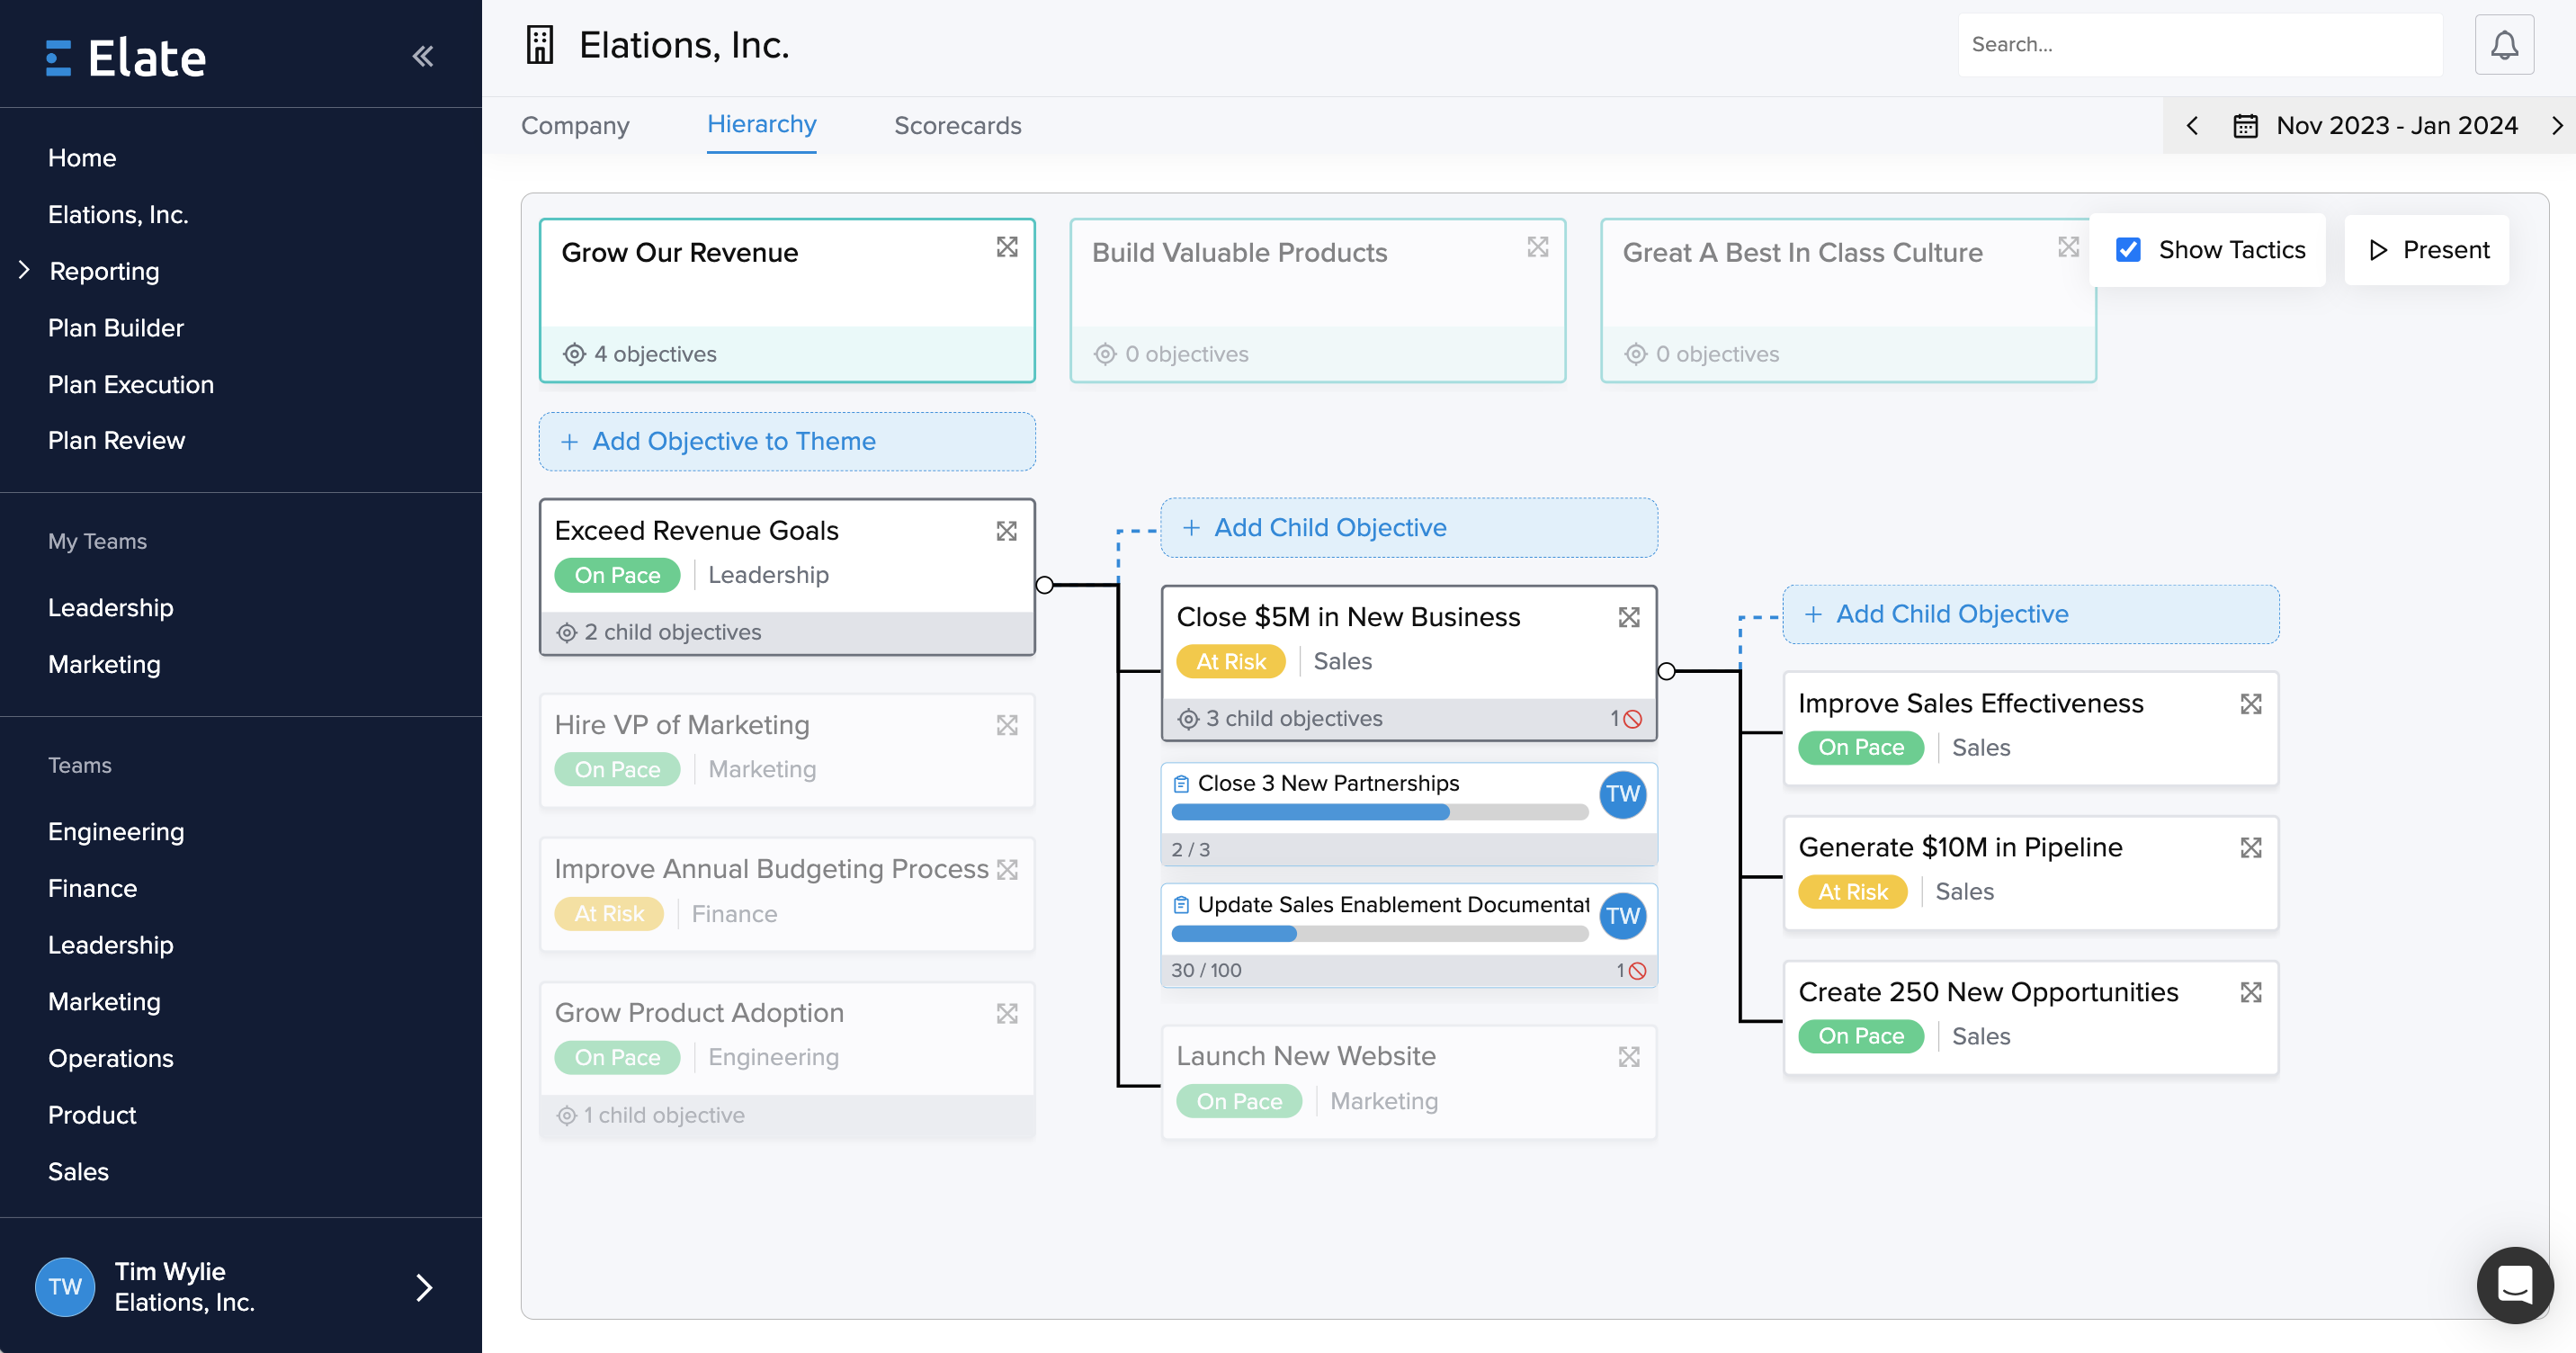Click TW avatar on Close 3 New Partnerships

[1622, 795]
